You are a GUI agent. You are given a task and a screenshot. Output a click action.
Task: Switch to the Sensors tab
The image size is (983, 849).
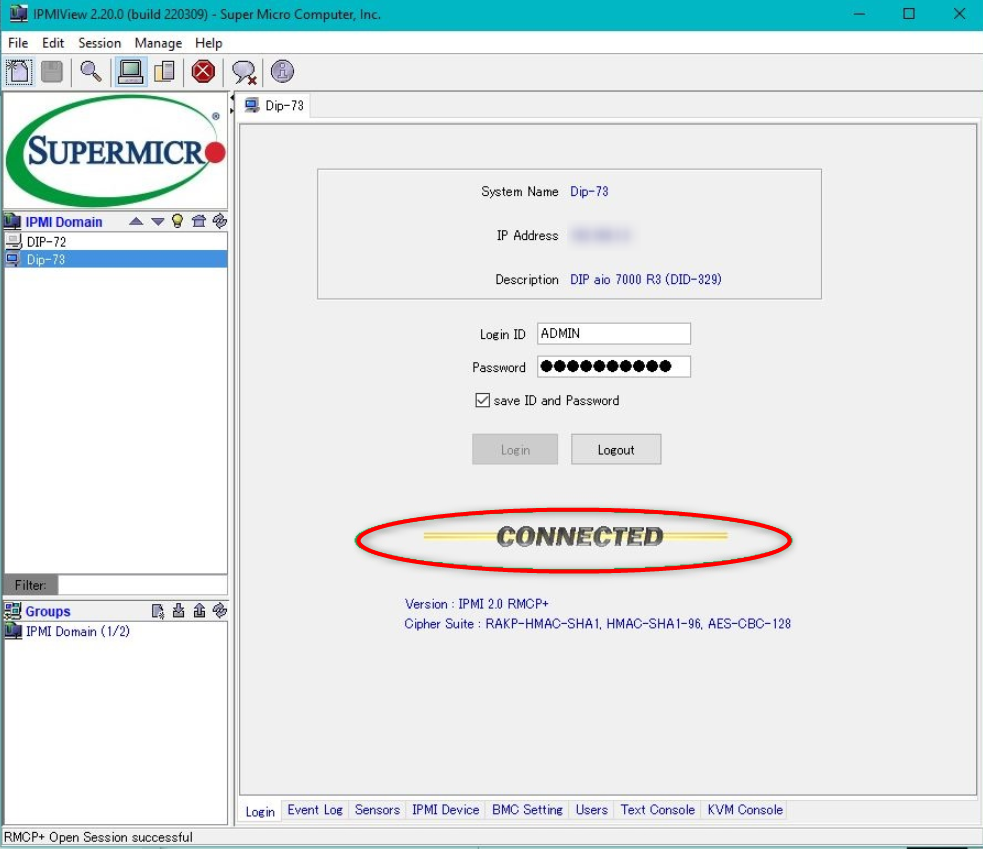click(377, 809)
